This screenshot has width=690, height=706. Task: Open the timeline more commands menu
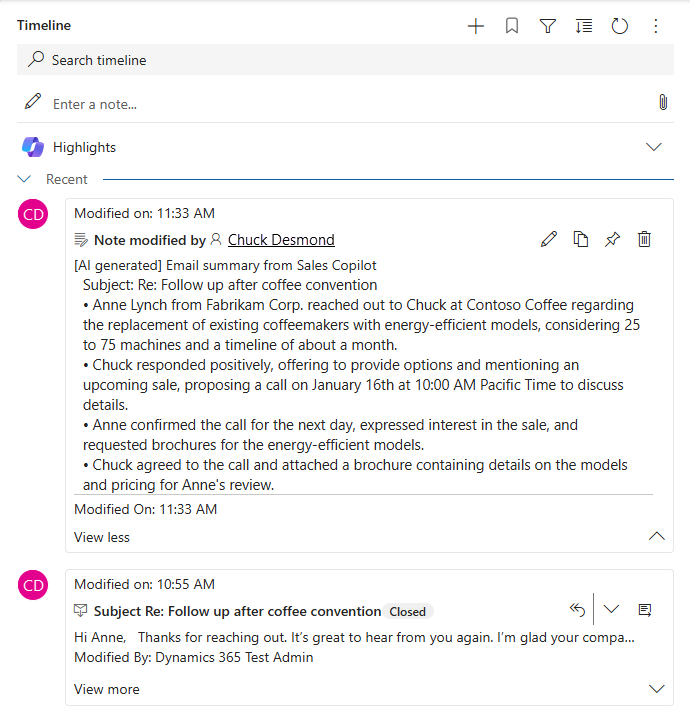pos(656,26)
